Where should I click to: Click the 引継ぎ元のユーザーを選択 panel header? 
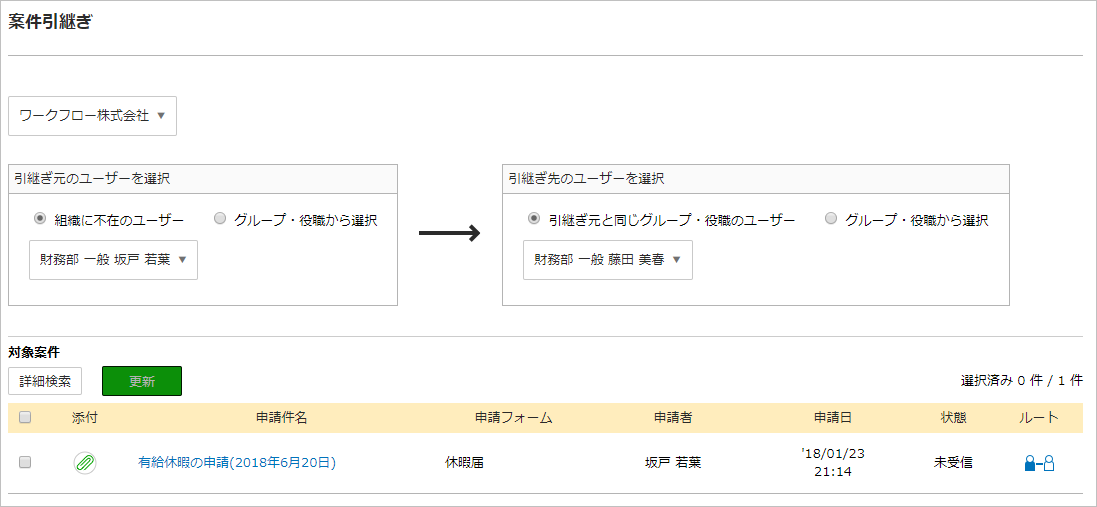click(203, 178)
